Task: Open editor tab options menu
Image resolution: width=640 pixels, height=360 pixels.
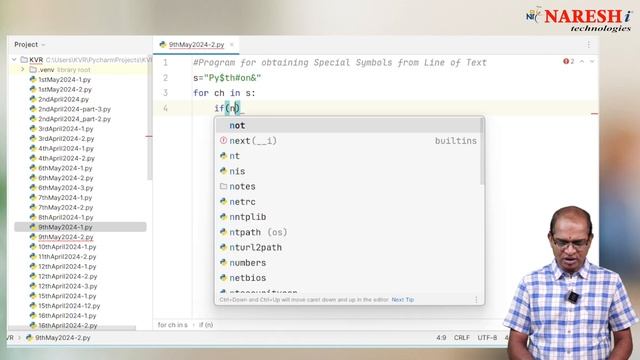Action: click(589, 44)
